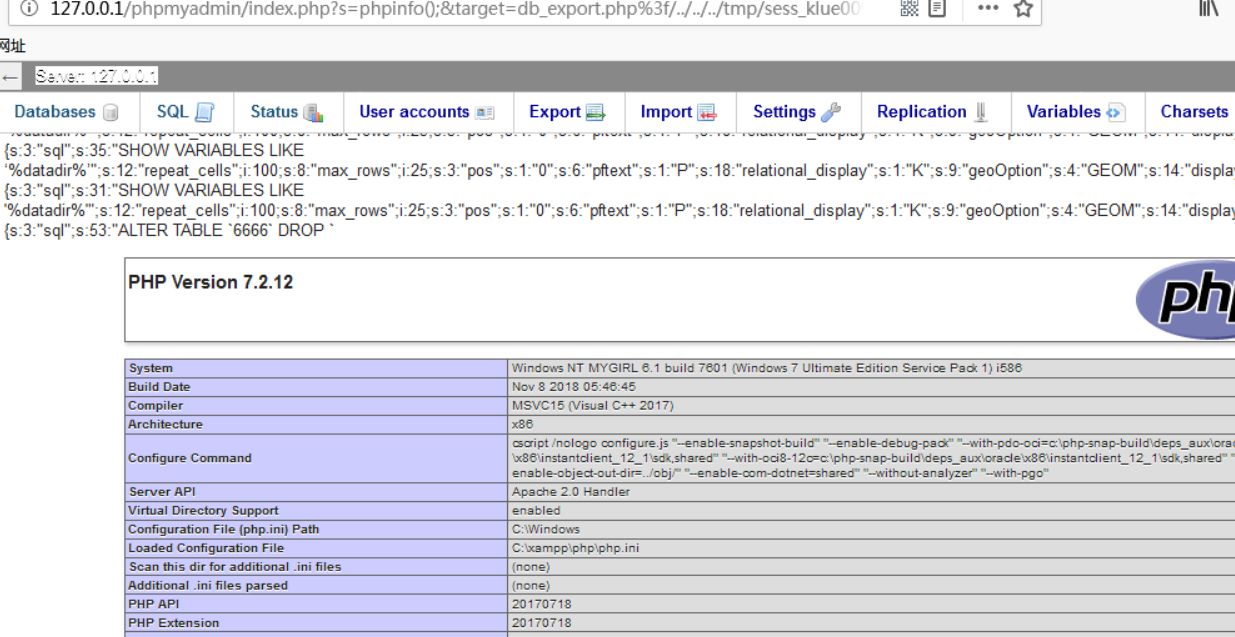Click the Windows NT MYGIRL system value
This screenshot has width=1235, height=637.
[766, 368]
